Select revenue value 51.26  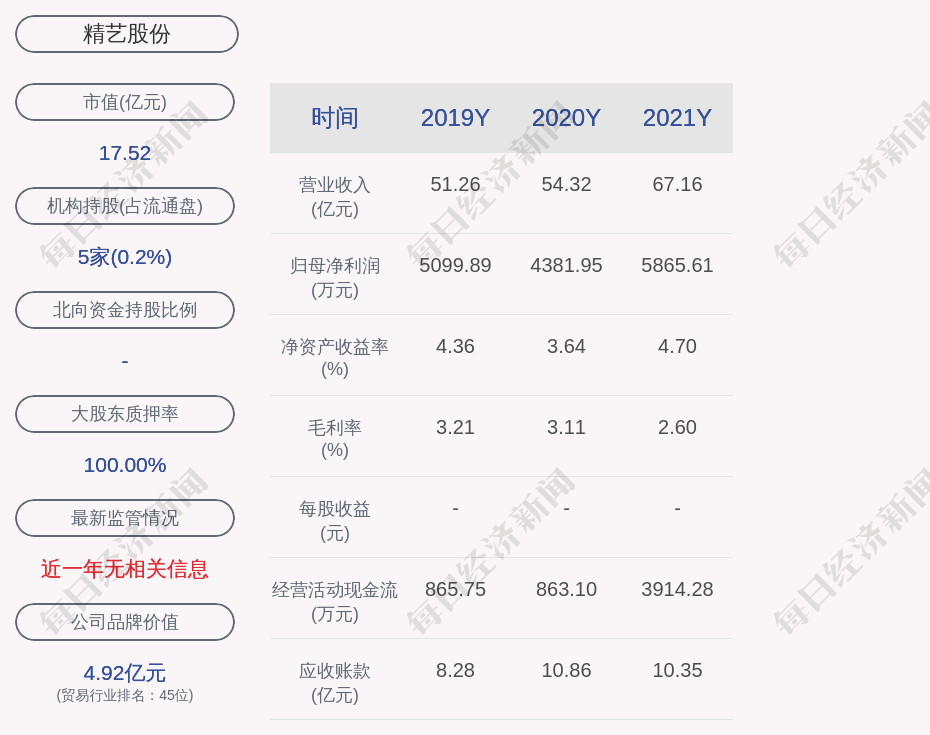455,184
